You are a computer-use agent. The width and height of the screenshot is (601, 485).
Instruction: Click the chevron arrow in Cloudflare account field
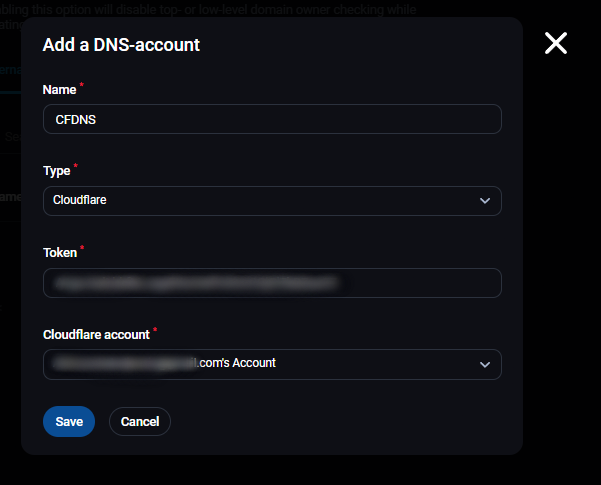pos(485,364)
